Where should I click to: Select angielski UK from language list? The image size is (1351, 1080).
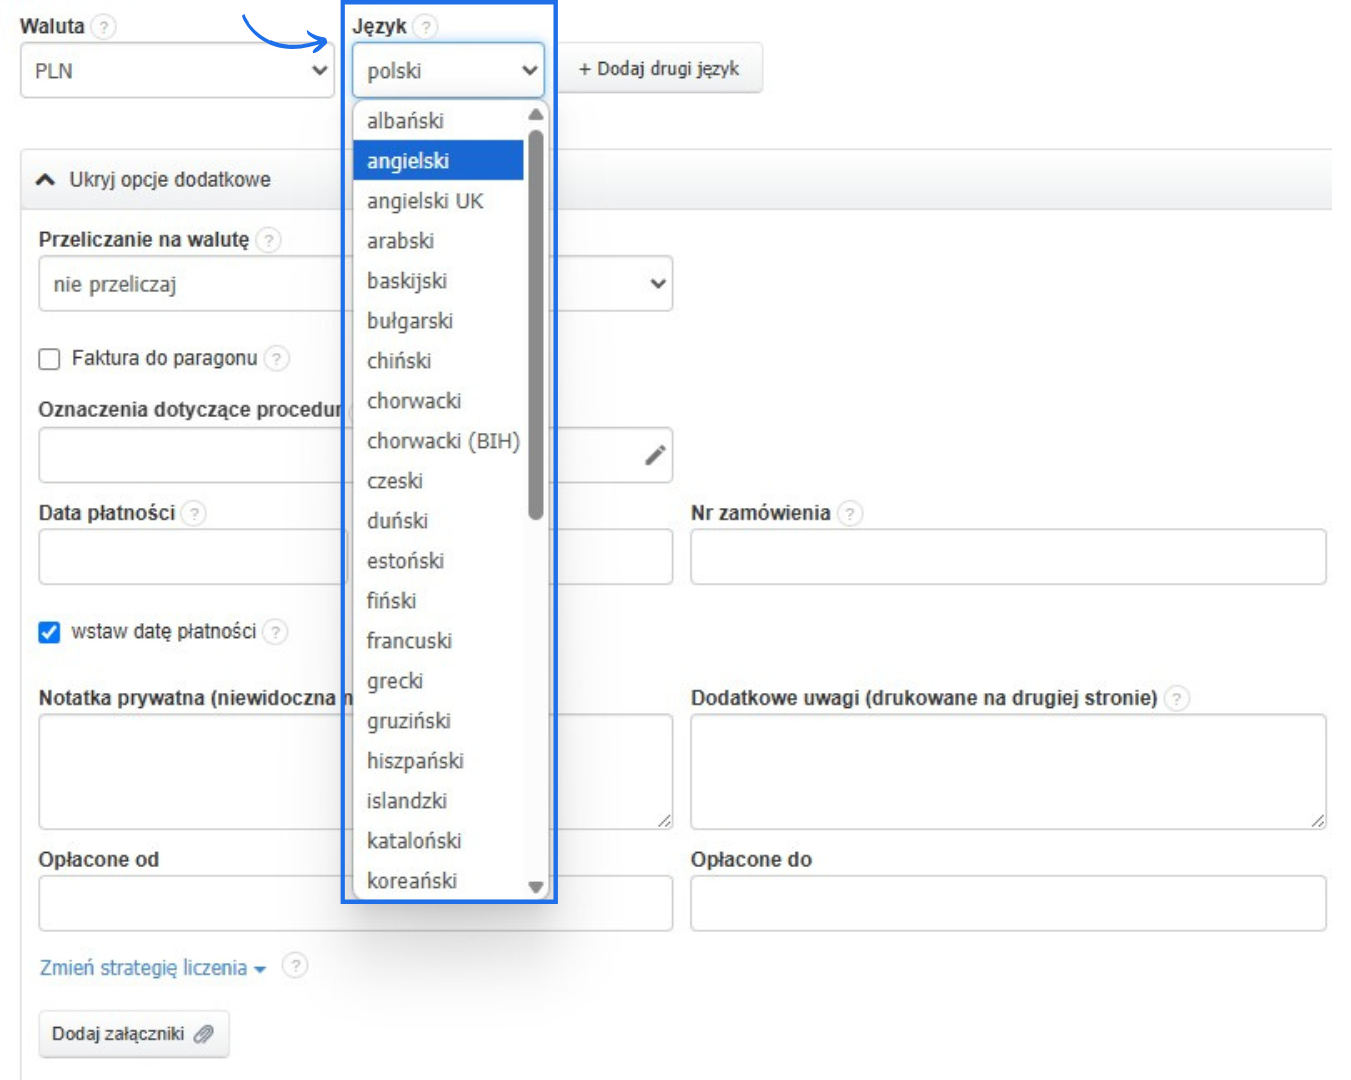click(425, 201)
